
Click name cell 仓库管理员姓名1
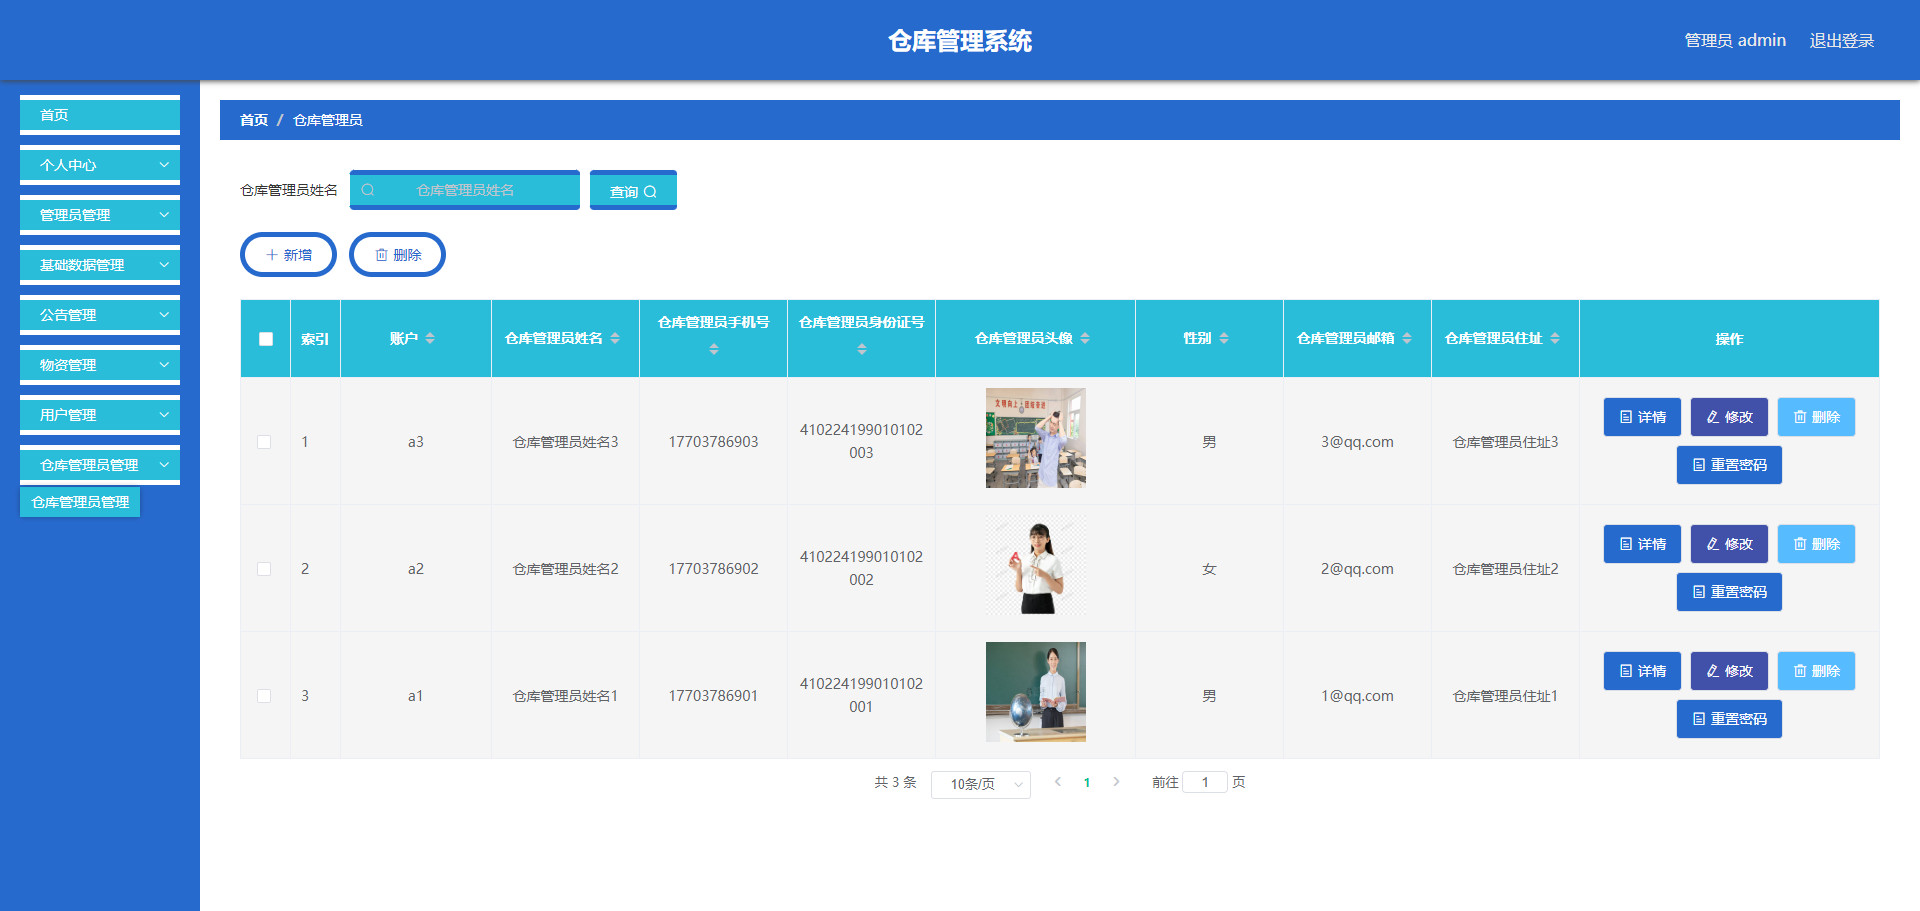[565, 696]
